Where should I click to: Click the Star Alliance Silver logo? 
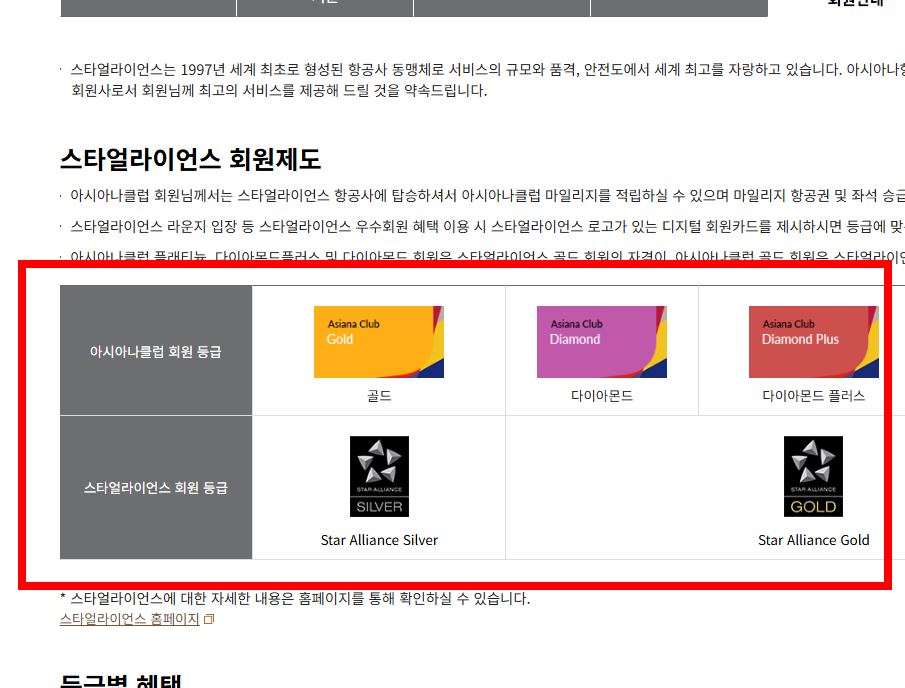coord(379,476)
